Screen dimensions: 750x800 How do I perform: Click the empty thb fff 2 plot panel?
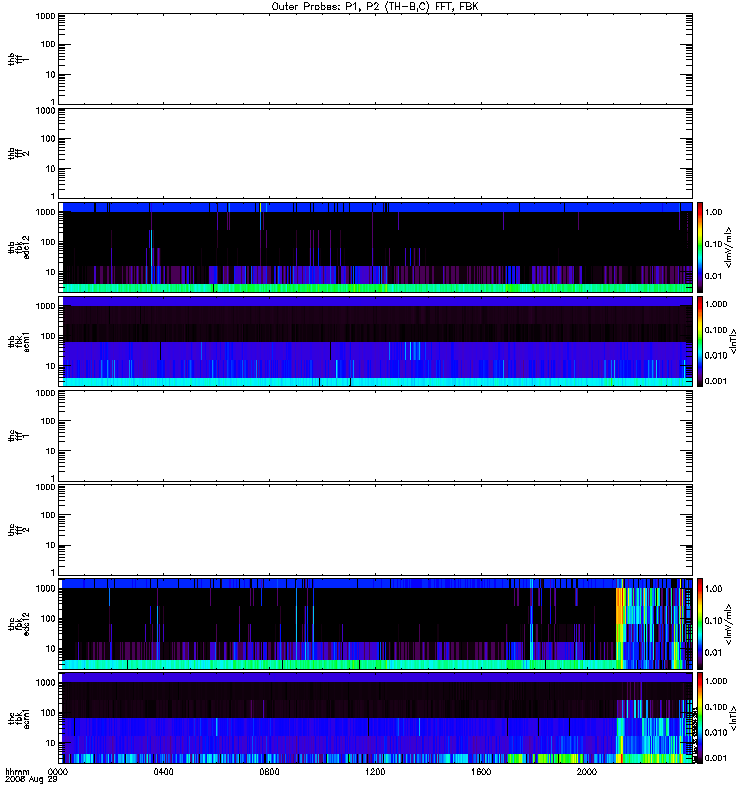376,153
